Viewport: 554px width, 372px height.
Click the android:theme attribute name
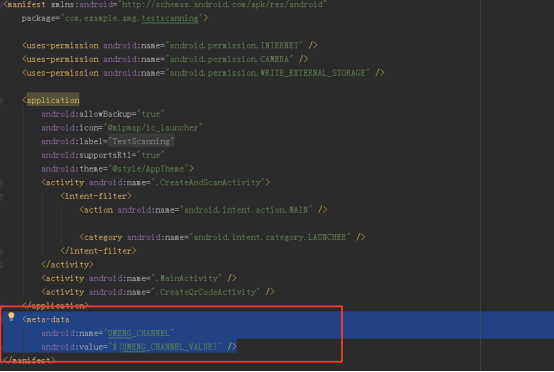tap(72, 169)
